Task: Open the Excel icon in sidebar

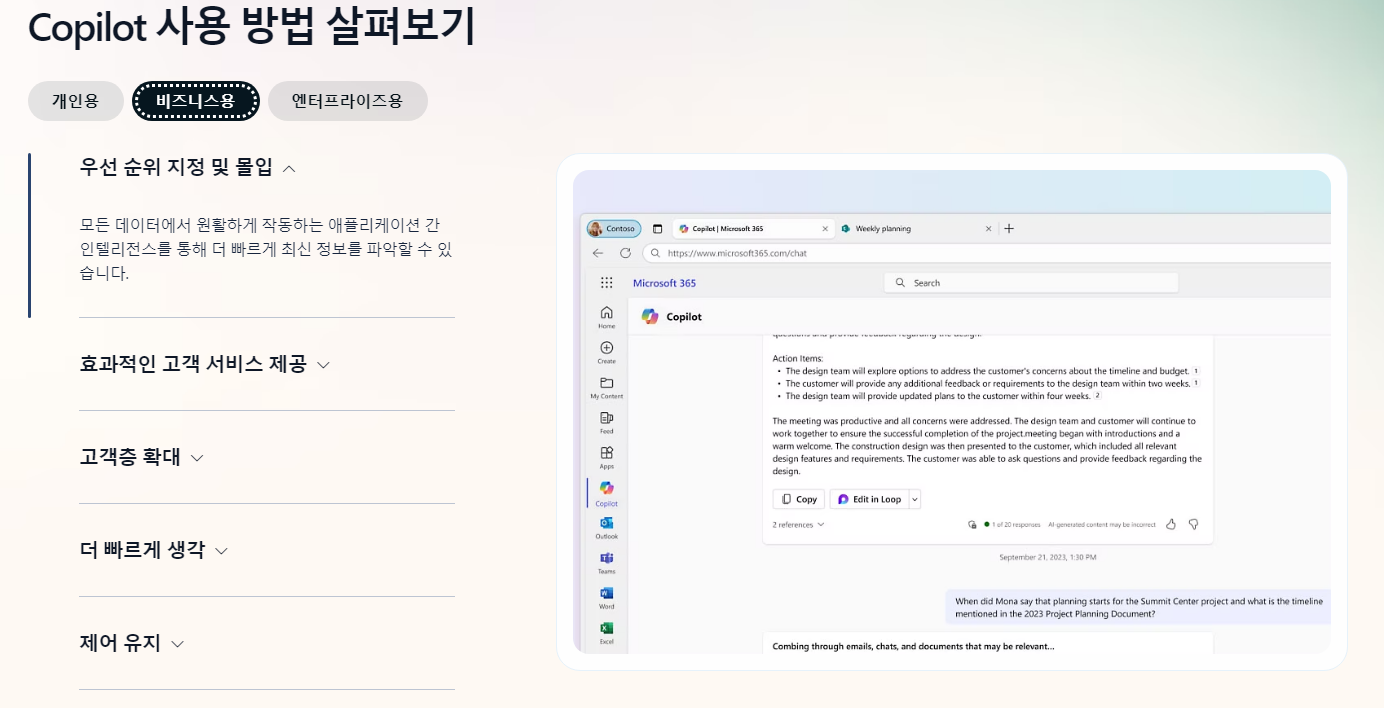Action: click(x=607, y=632)
